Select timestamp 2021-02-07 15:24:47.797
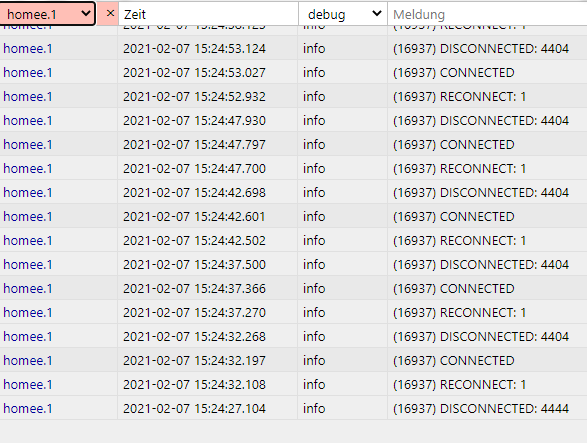The image size is (587, 443). click(x=194, y=145)
